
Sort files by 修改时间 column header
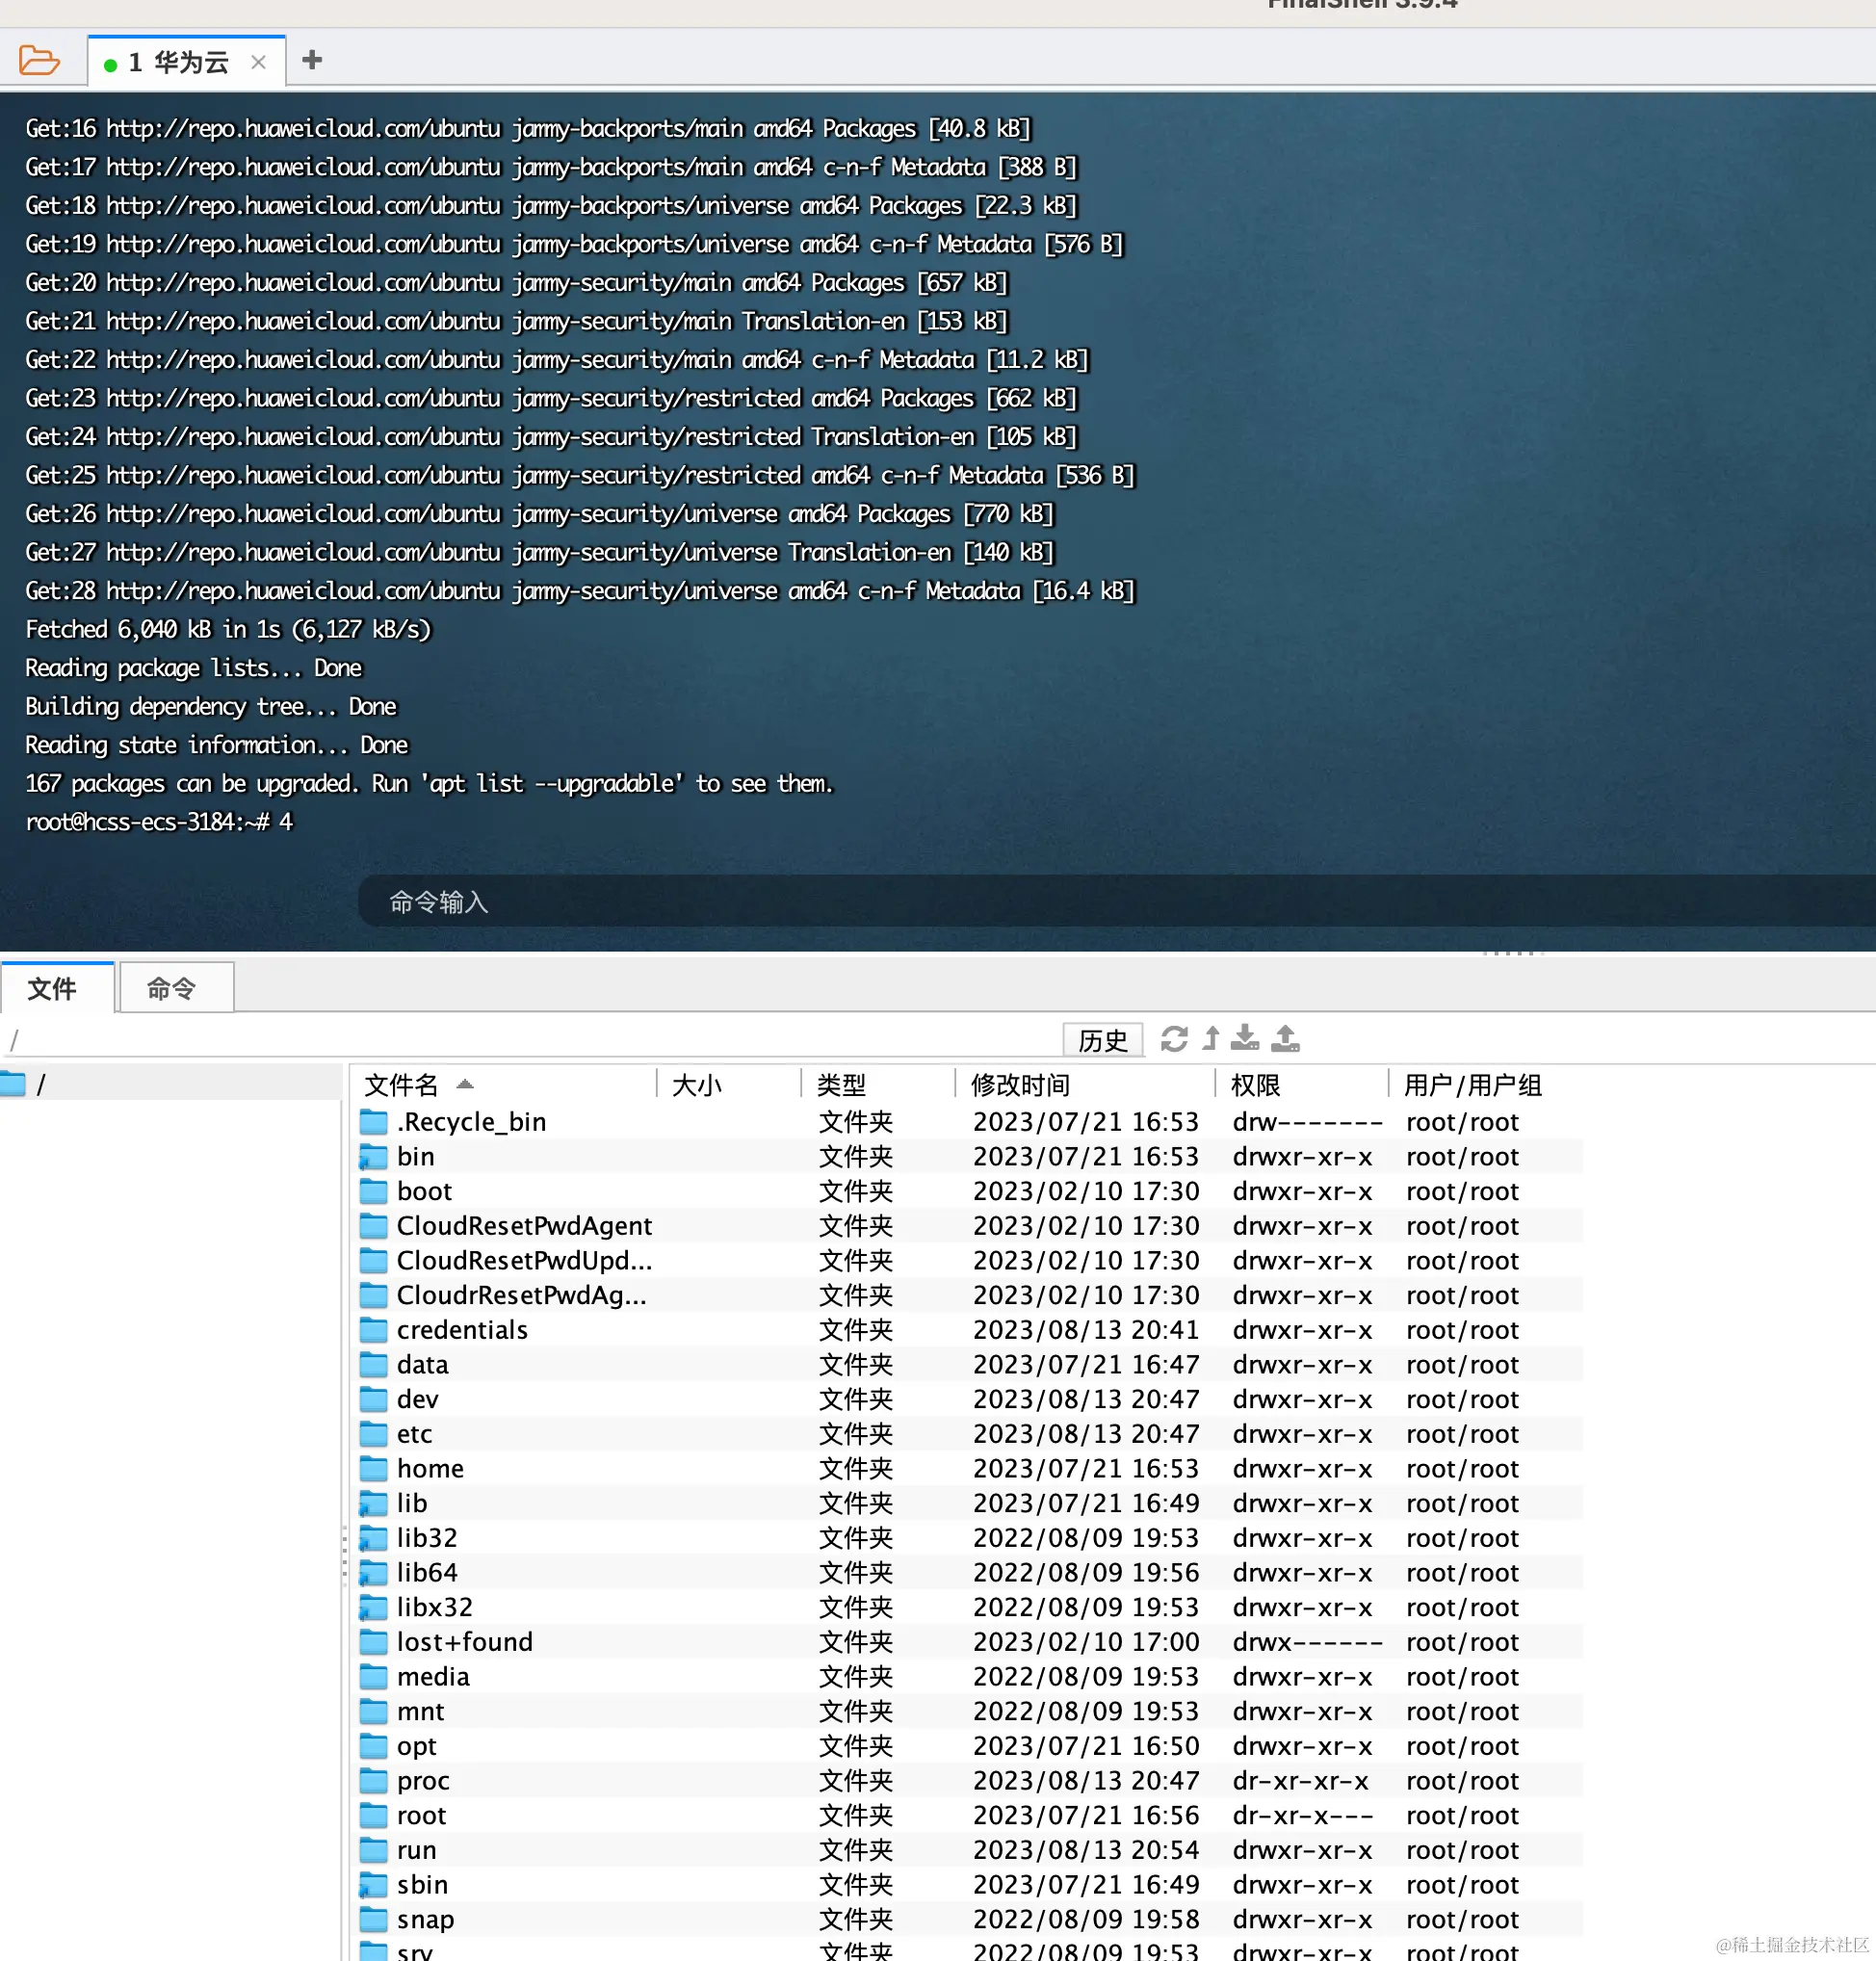pyautogui.click(x=1020, y=1084)
